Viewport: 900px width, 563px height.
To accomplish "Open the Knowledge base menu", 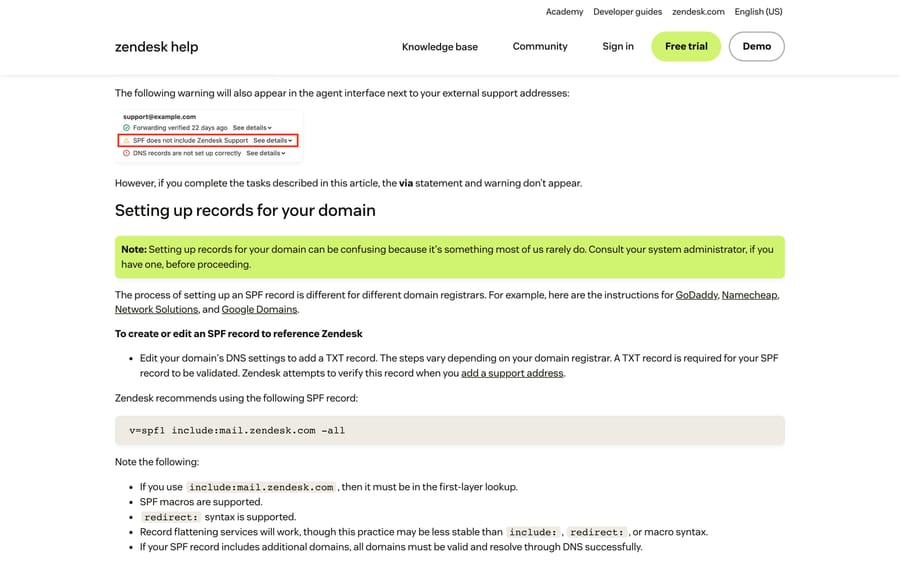I will 440,46.
